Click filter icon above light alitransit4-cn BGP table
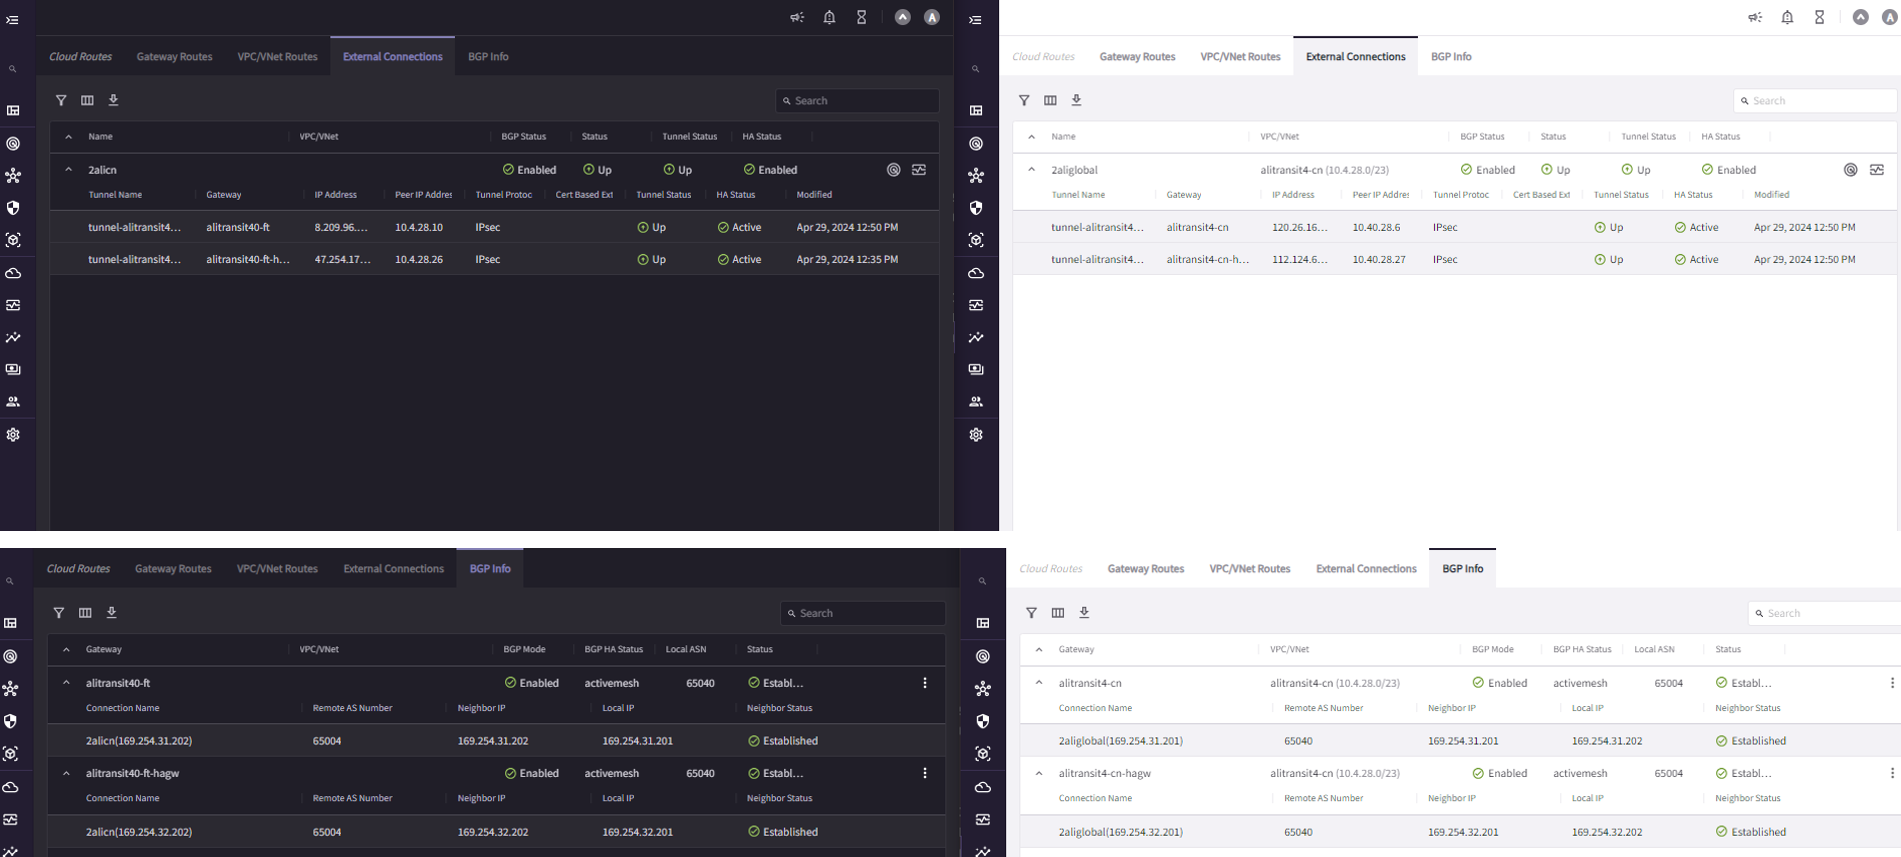1901x857 pixels. tap(1031, 612)
